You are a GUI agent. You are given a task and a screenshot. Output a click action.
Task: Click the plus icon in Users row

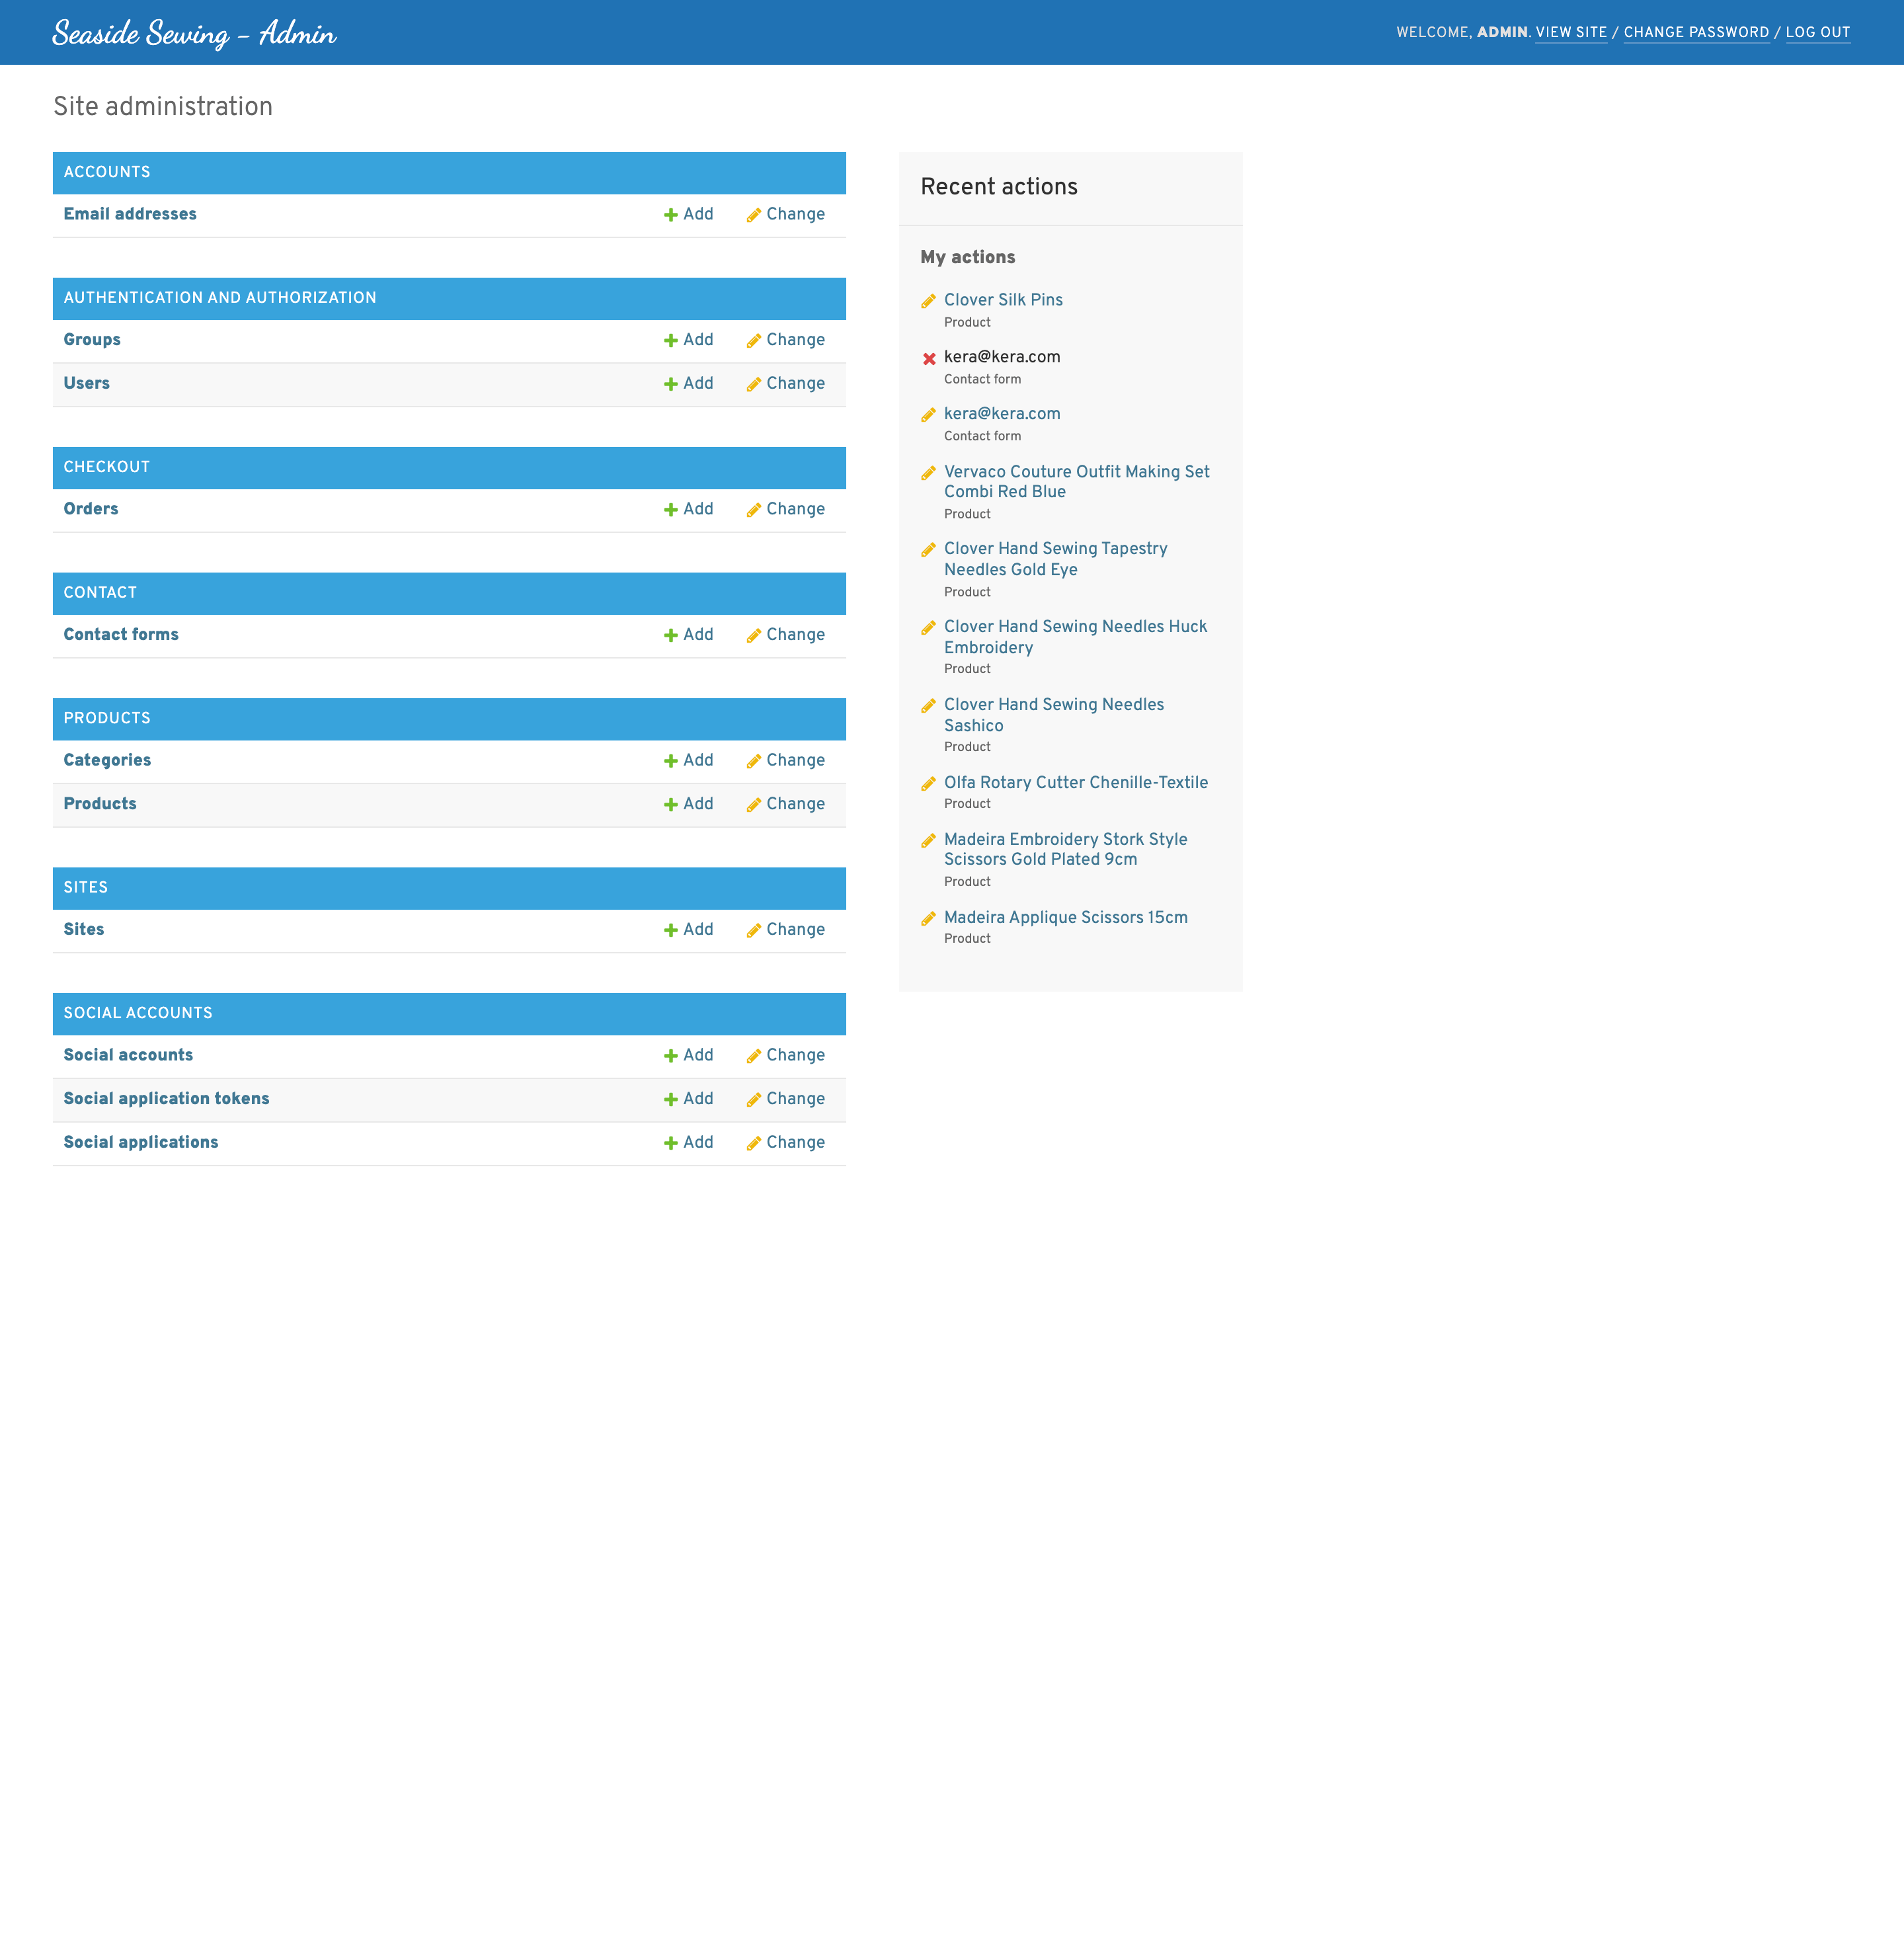671,384
